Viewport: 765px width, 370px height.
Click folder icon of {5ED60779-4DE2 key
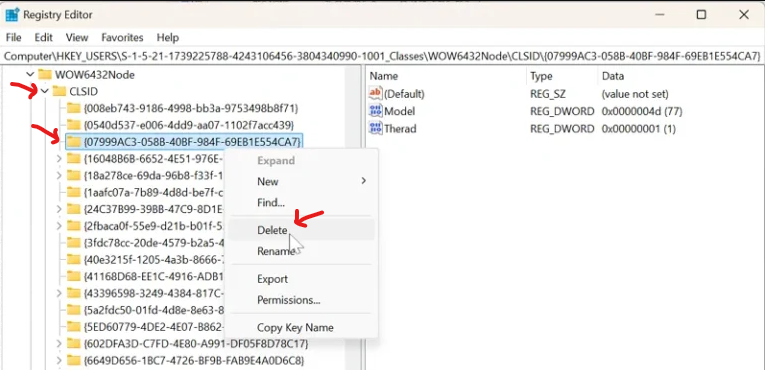(x=73, y=326)
